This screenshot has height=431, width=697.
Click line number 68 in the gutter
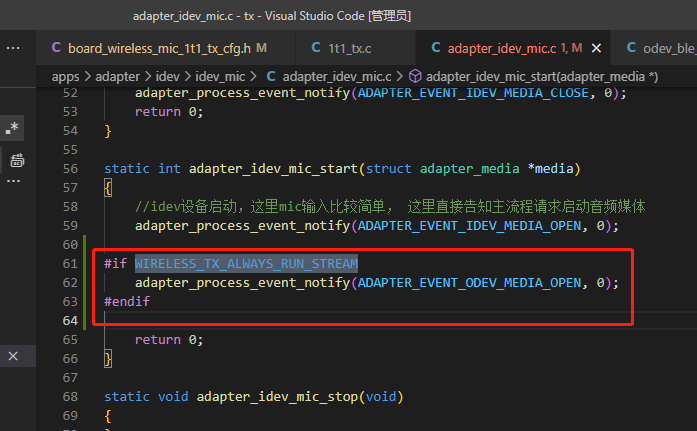tap(70, 397)
